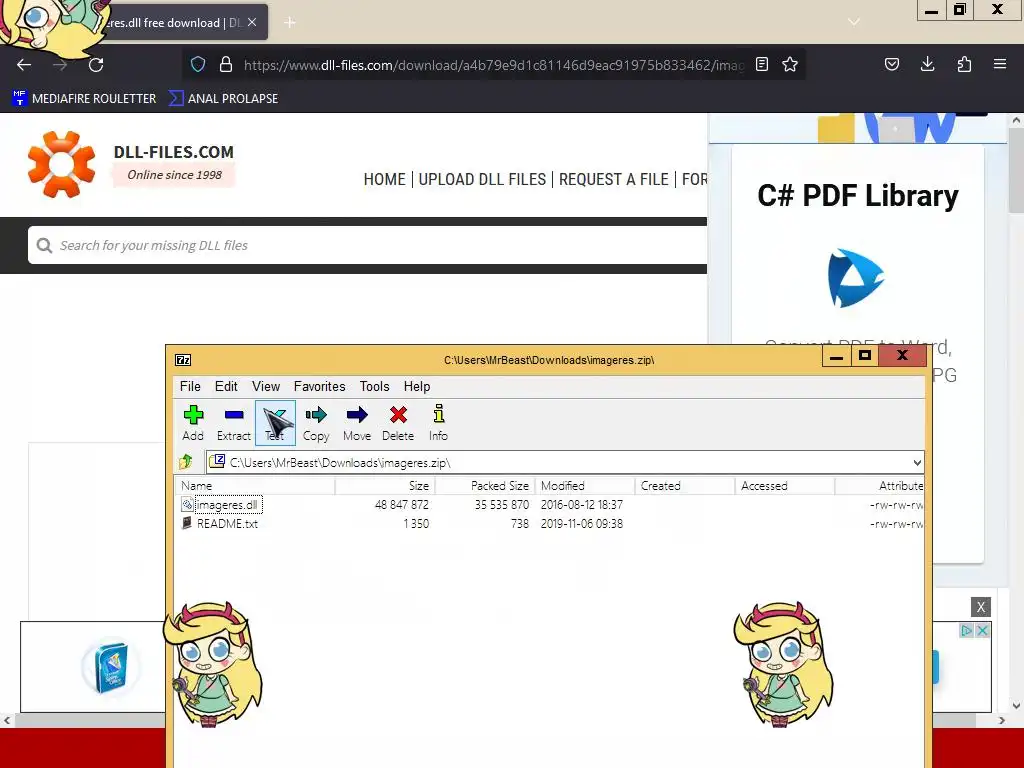The width and height of the screenshot is (1024, 768).
Task: Reload the page in Firefox
Action: pos(96,65)
